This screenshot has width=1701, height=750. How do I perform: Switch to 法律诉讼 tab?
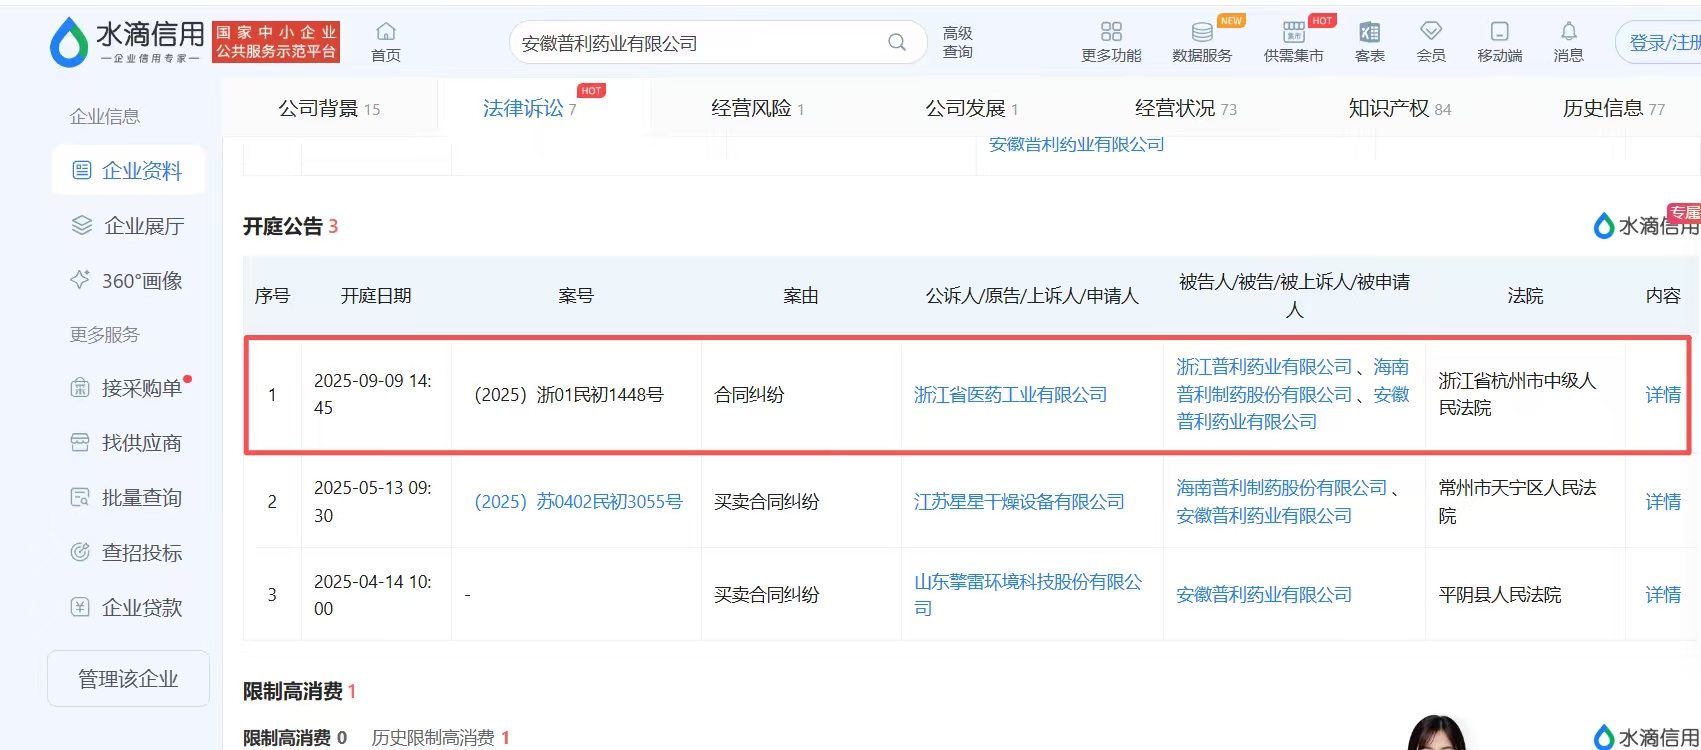pos(529,108)
